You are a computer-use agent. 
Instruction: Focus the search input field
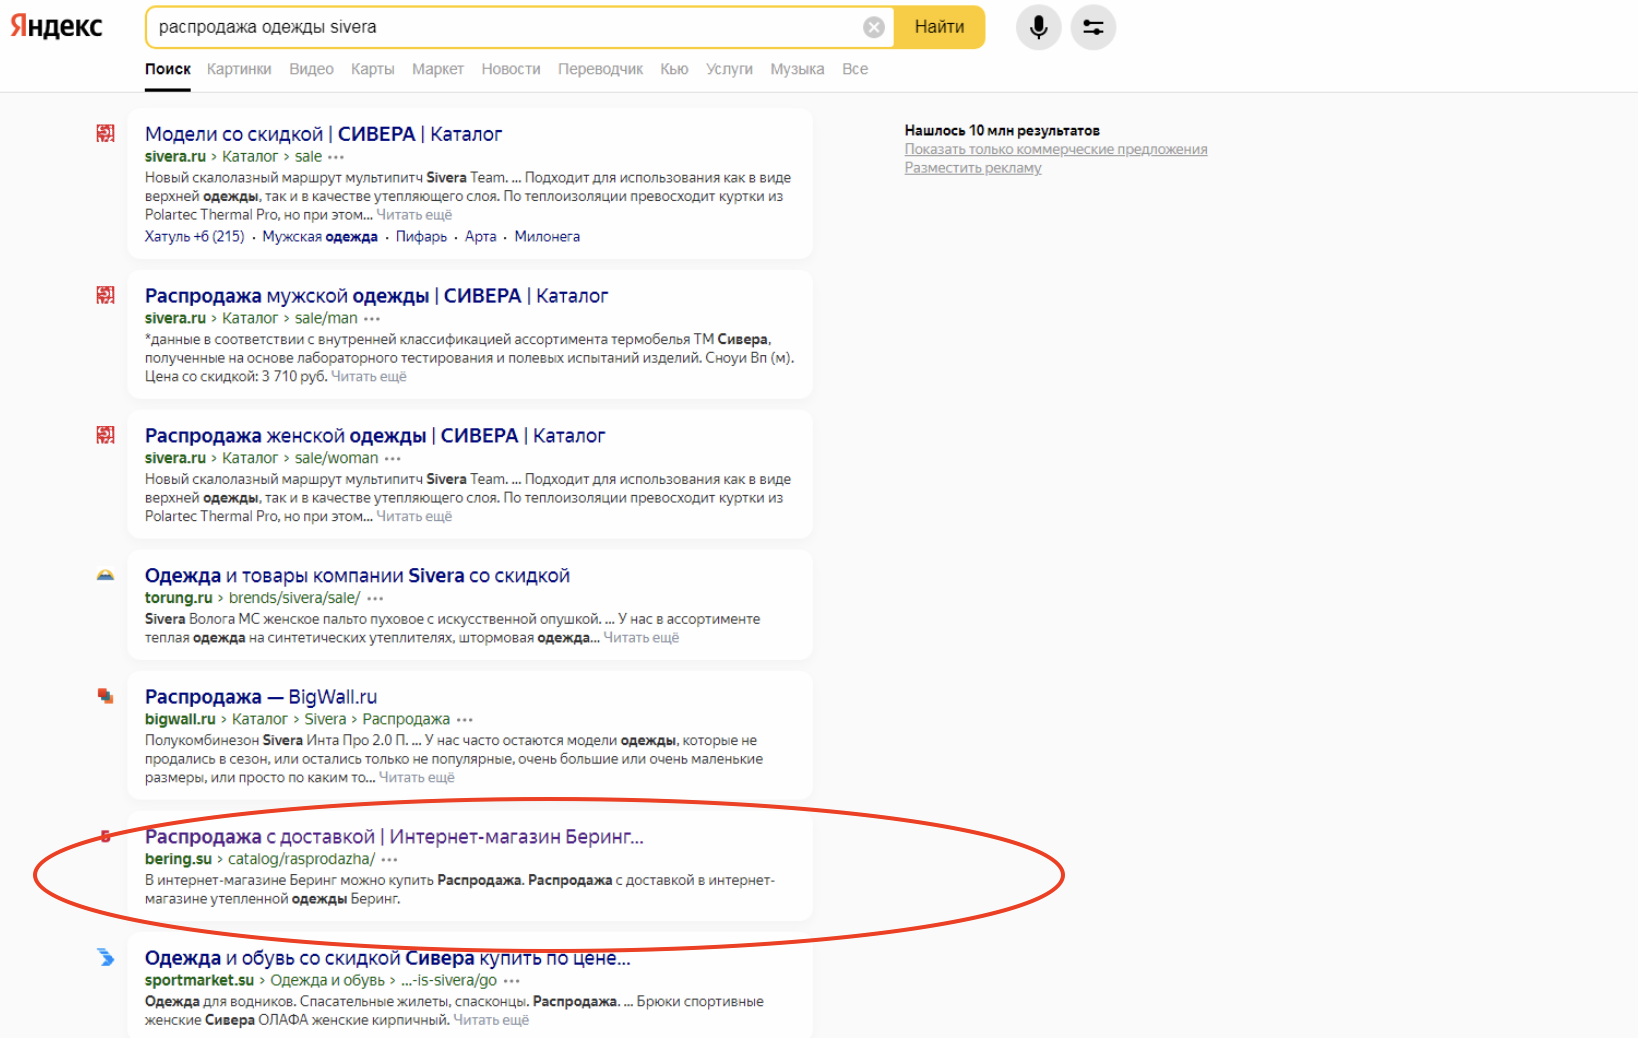tap(500, 27)
